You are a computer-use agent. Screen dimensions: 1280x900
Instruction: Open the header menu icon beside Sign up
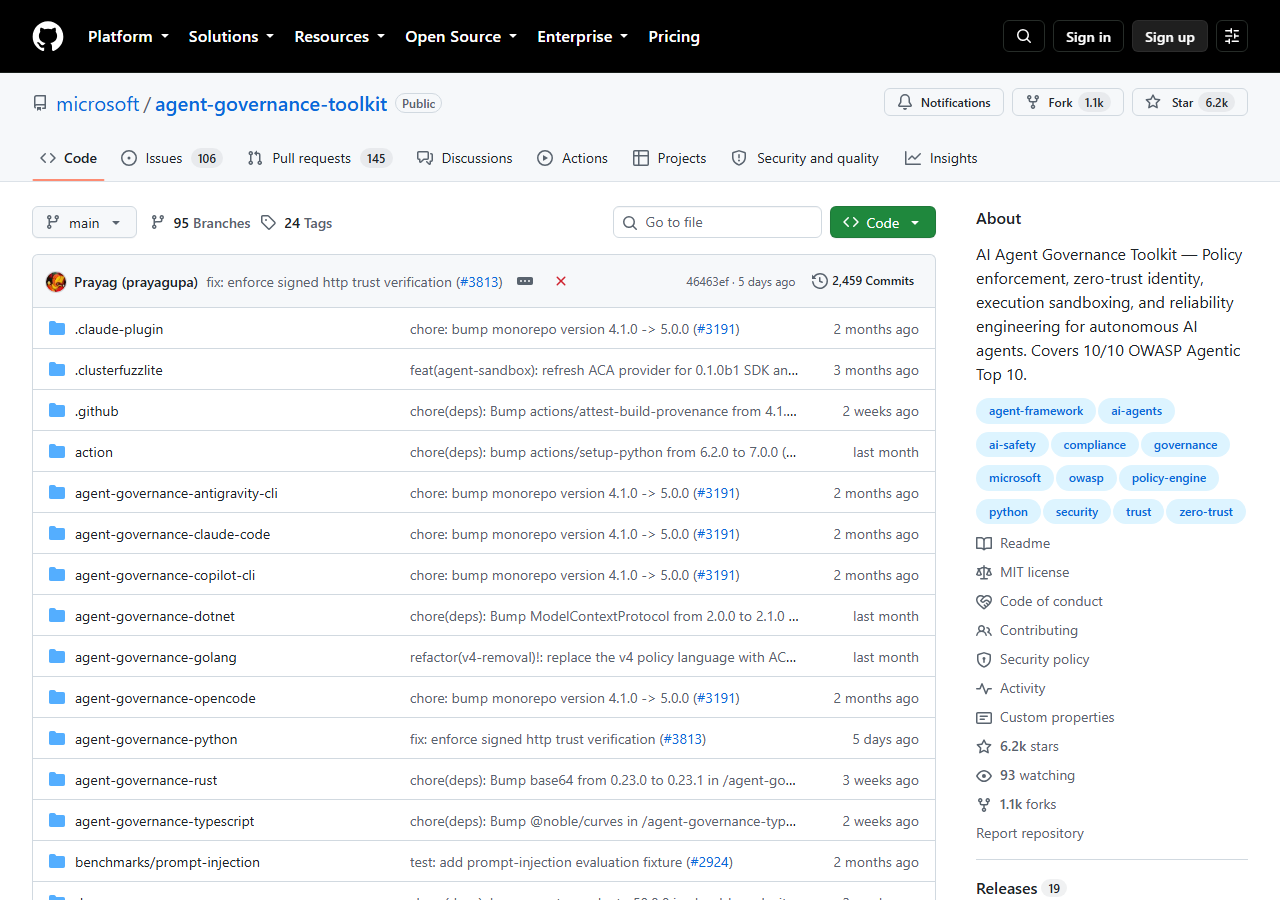coord(1232,36)
